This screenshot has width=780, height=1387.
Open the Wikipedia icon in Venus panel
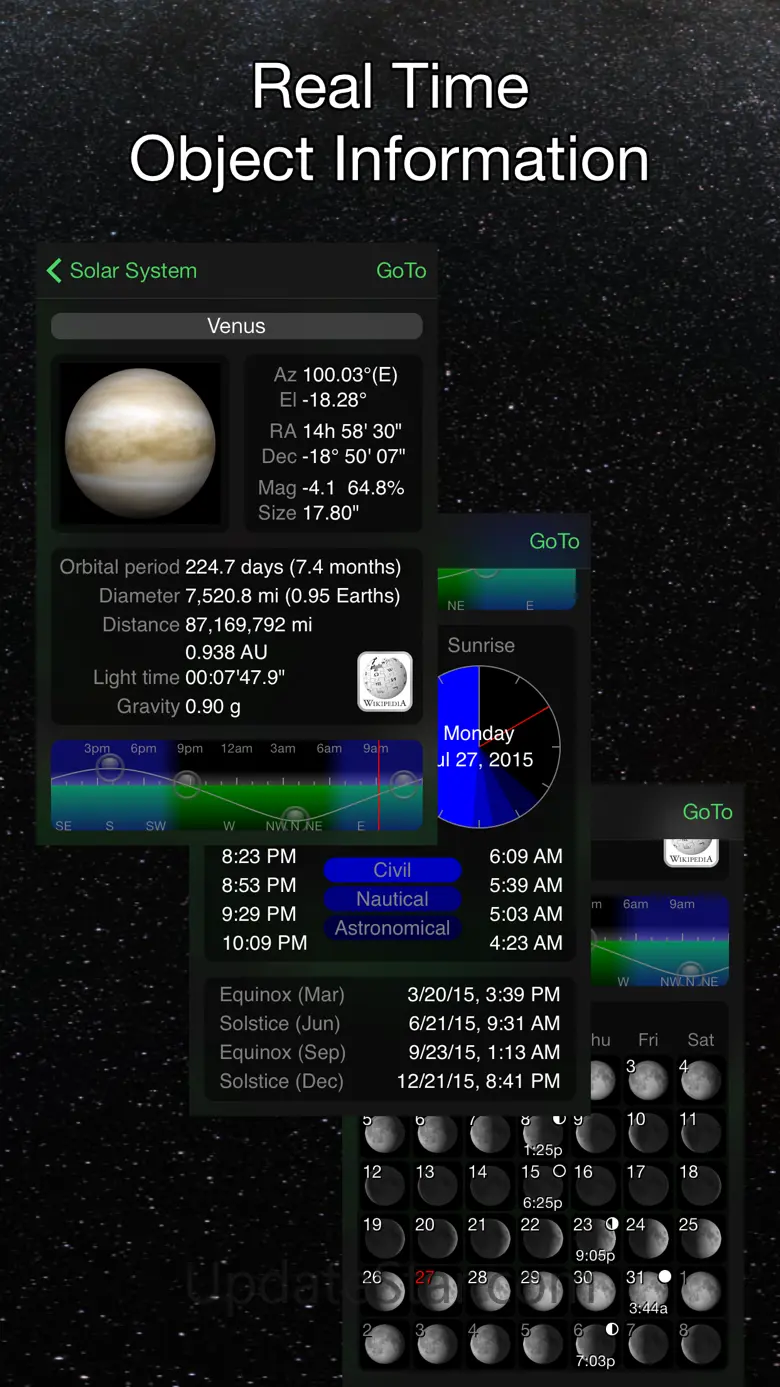click(385, 681)
